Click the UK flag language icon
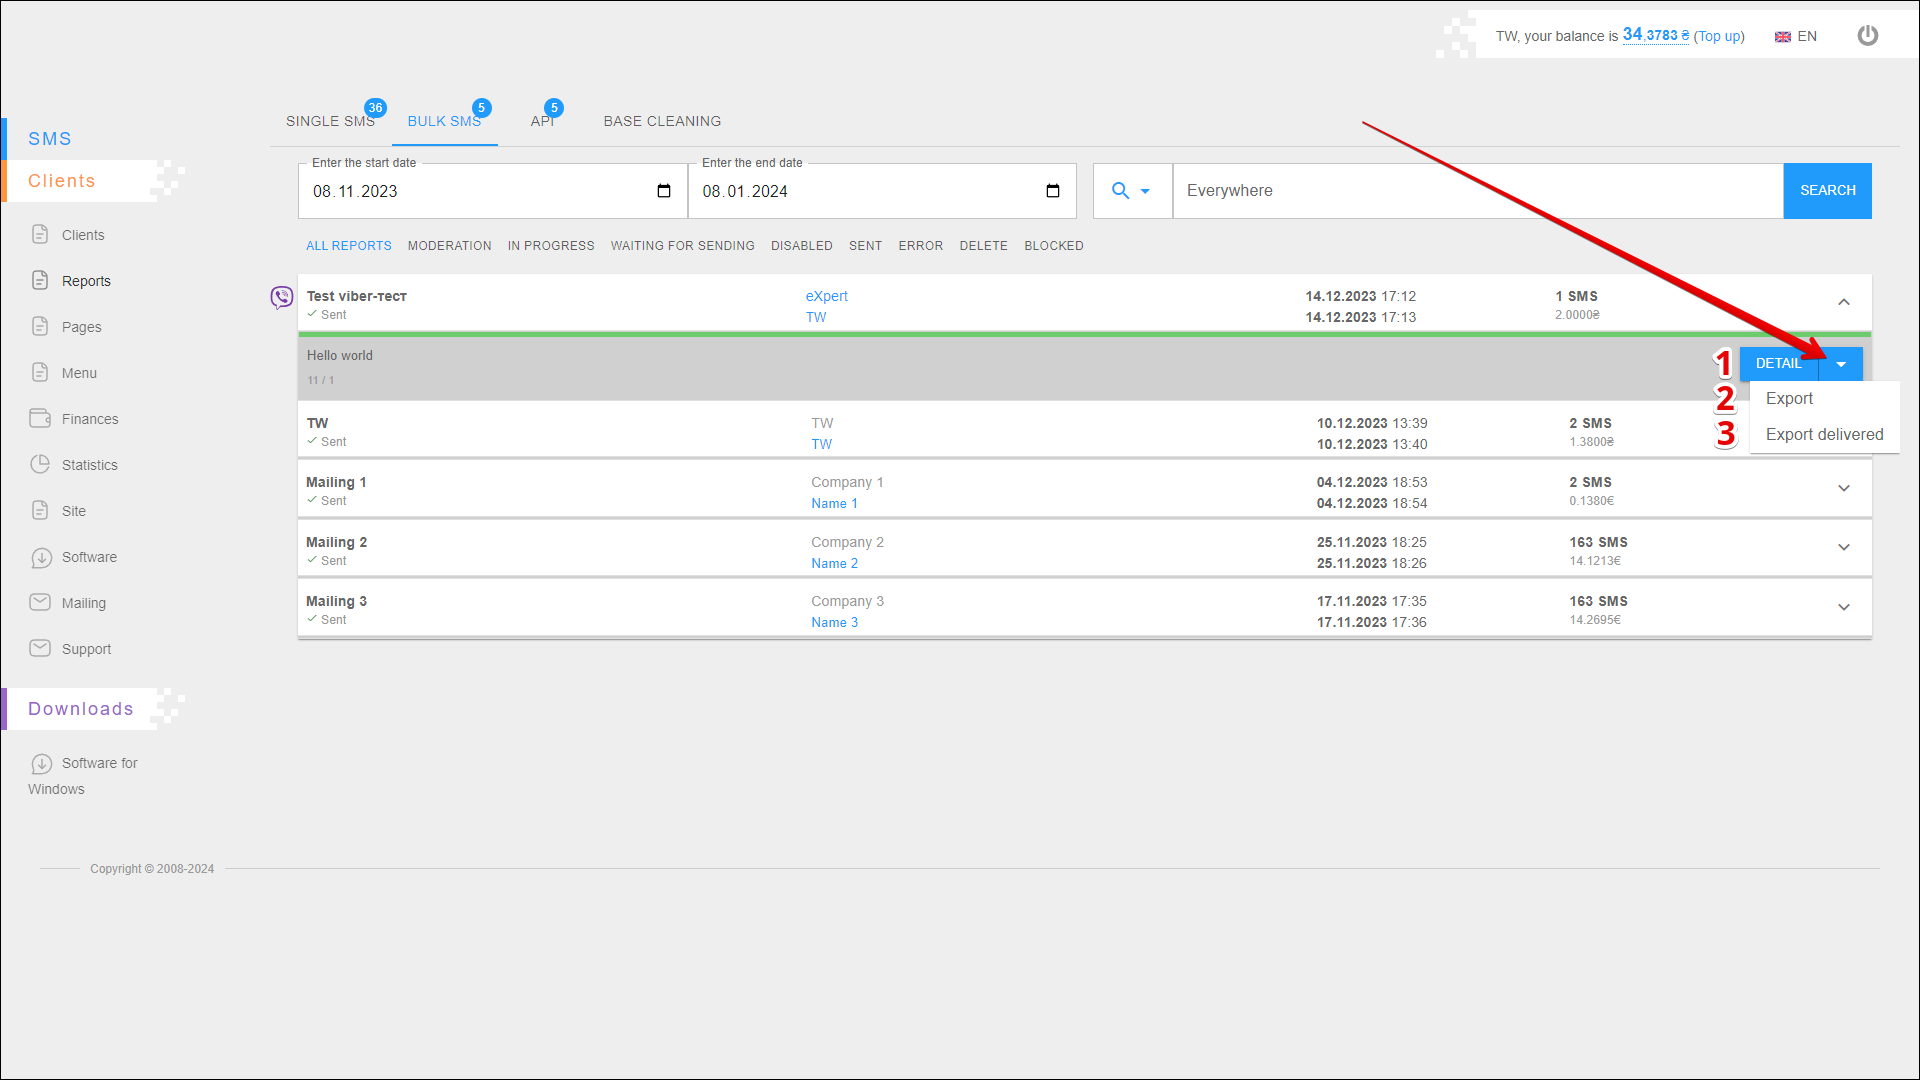 [1783, 37]
